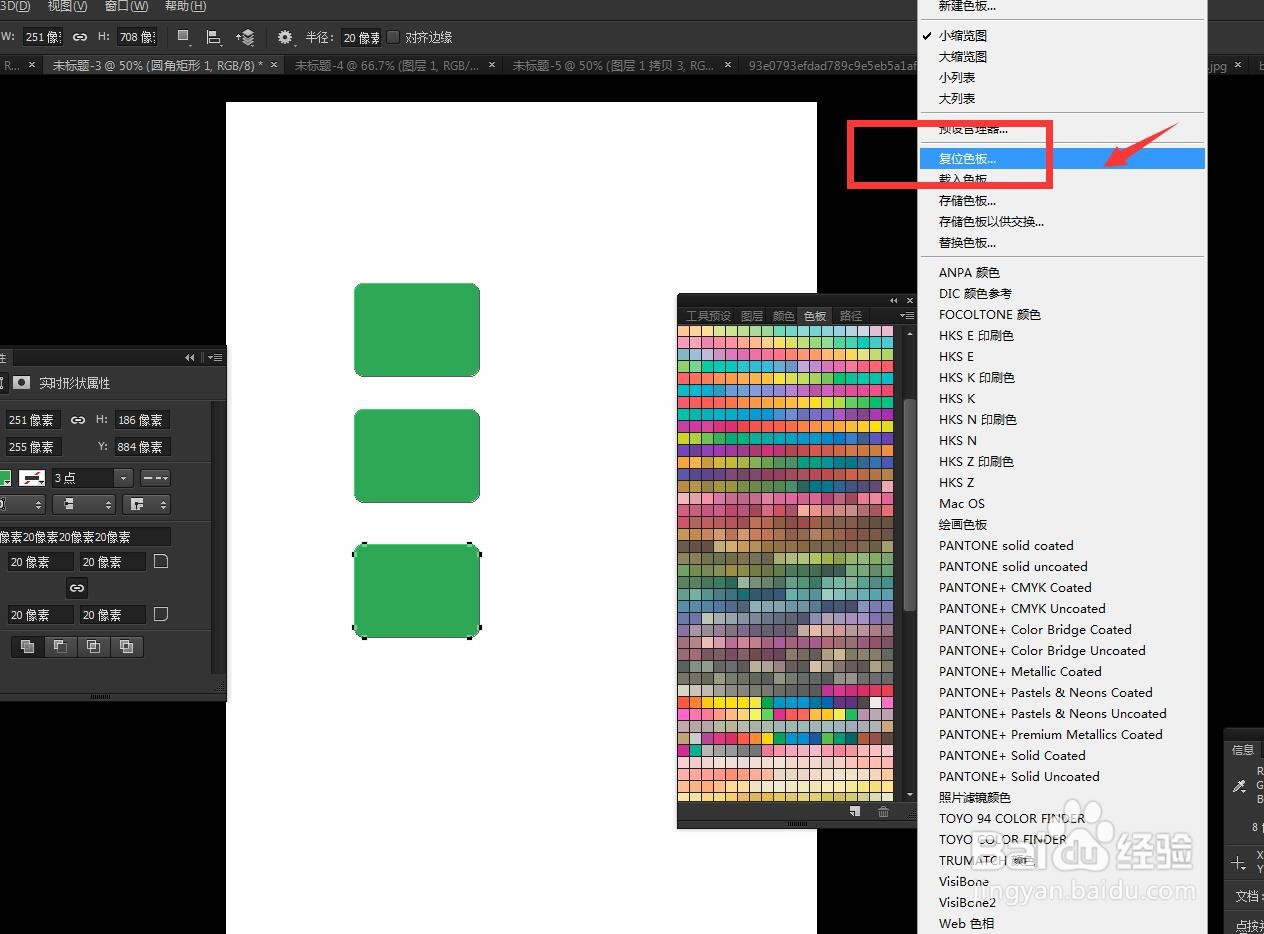Toggle the W/H link icon in Properties panel
This screenshot has width=1264, height=934.
coord(78,420)
